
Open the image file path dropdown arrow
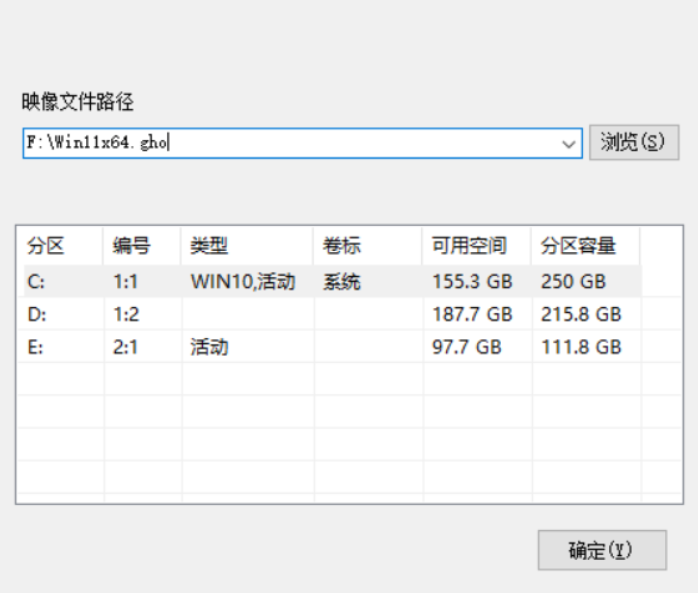pyautogui.click(x=570, y=143)
